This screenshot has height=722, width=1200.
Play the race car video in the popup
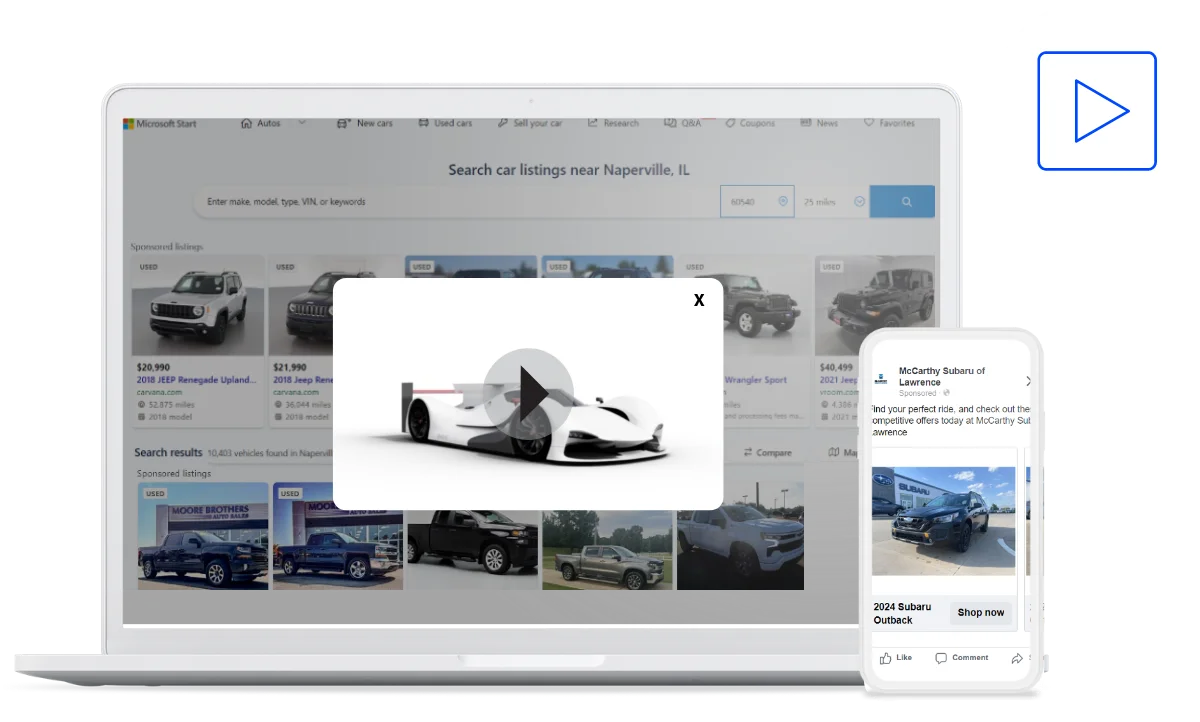point(528,393)
